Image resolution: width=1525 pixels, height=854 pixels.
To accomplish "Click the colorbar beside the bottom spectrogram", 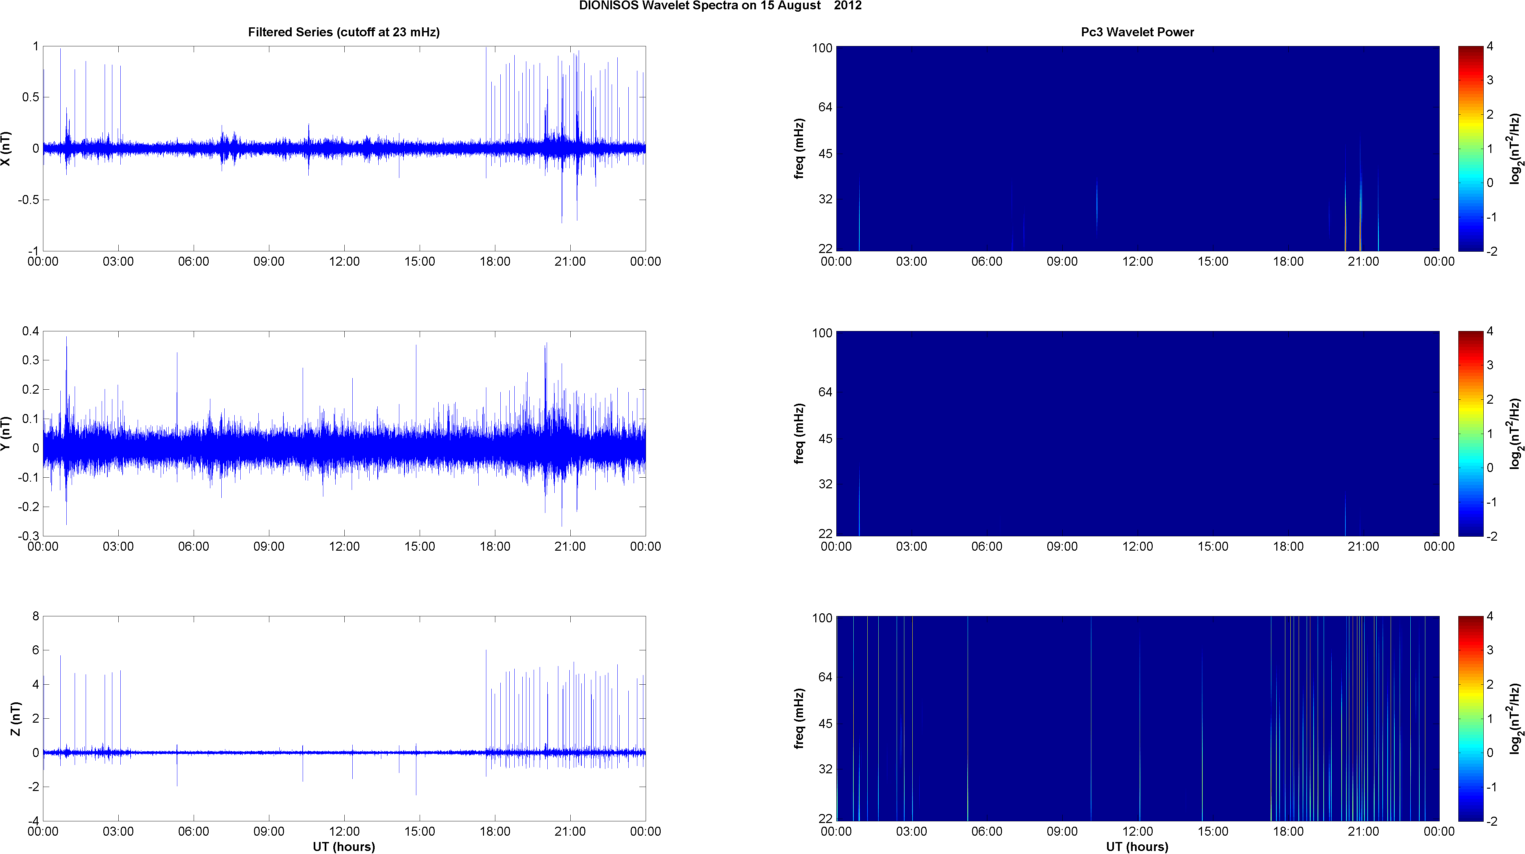I will click(x=1470, y=718).
